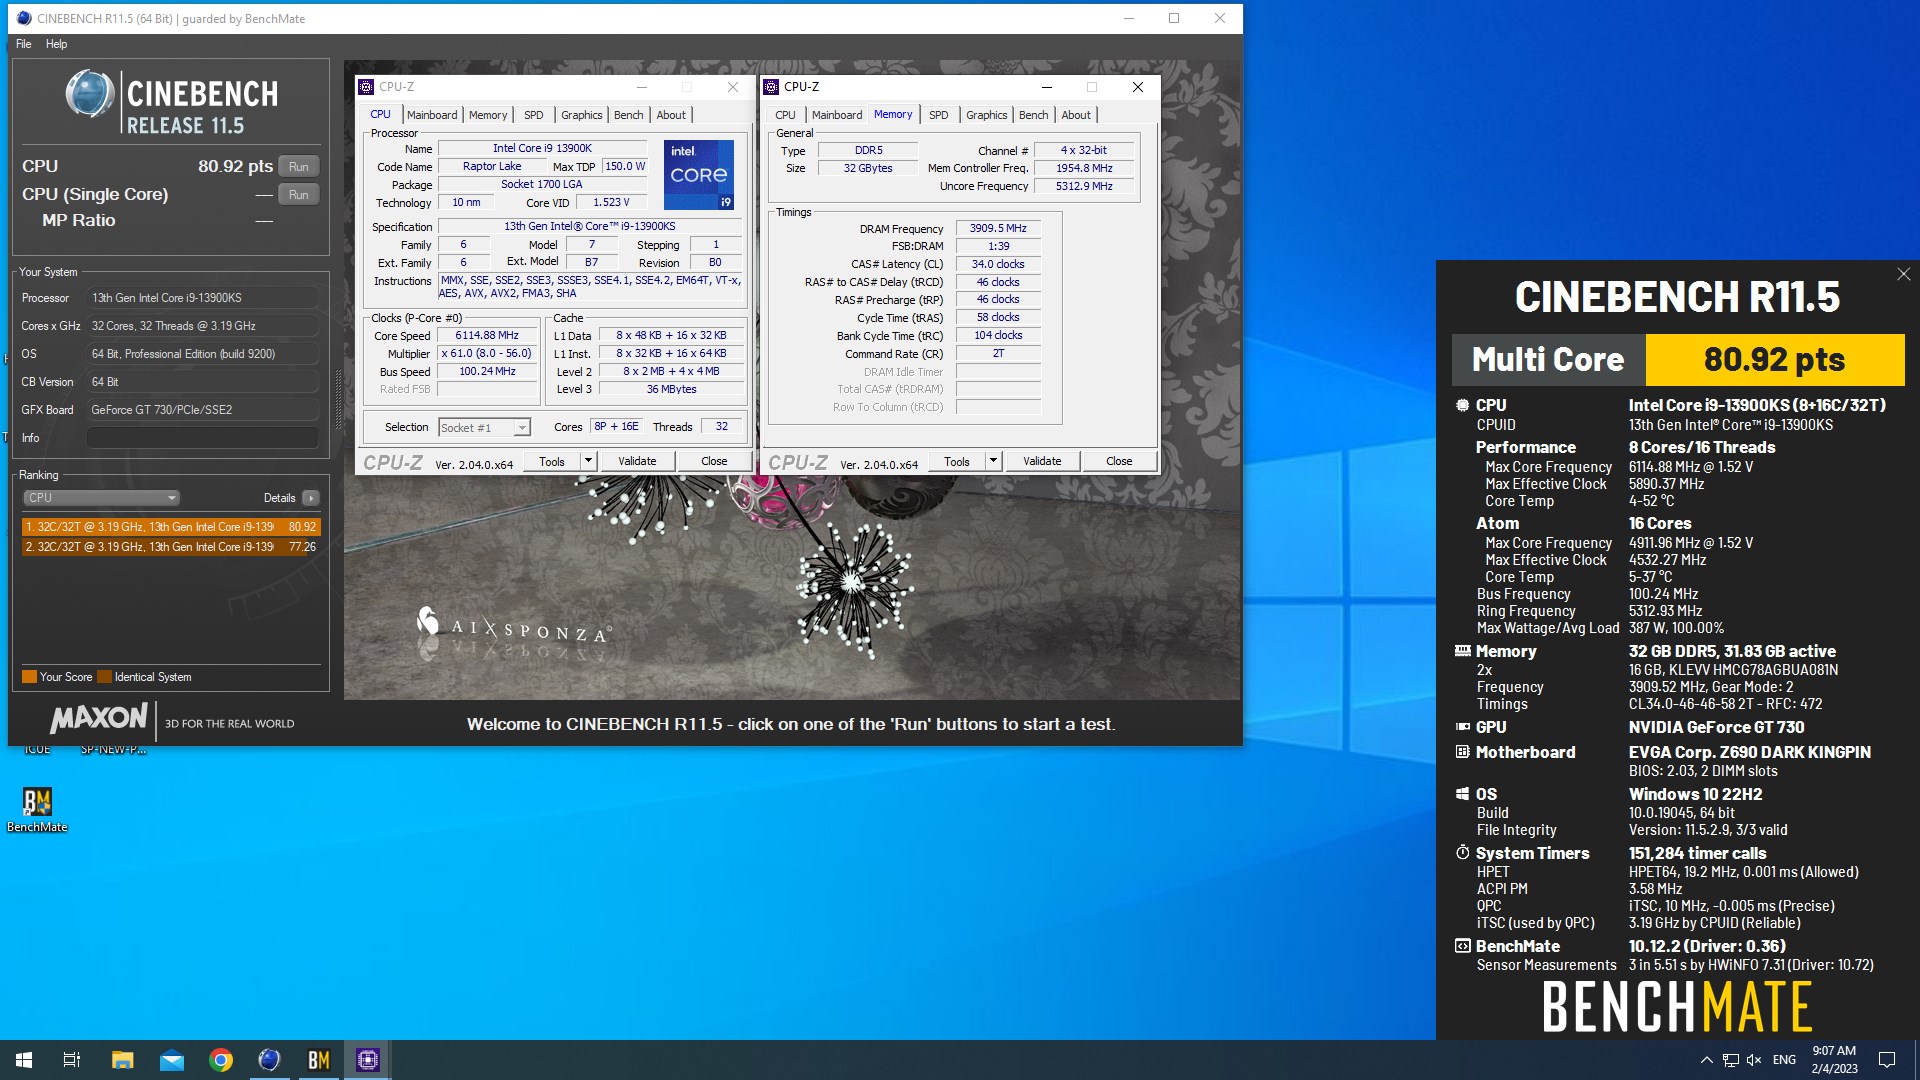This screenshot has width=1920, height=1080.
Task: Open the notification center
Action: point(1887,1060)
